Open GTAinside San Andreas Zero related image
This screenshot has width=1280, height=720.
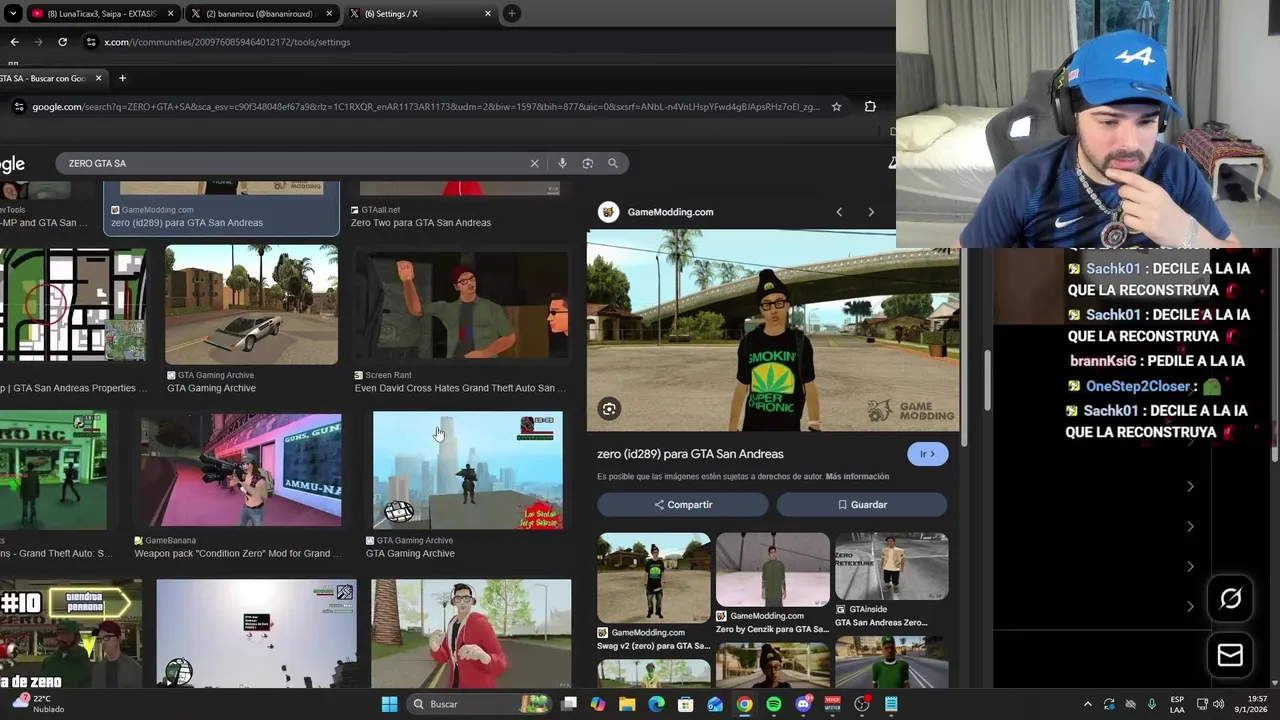coord(891,566)
